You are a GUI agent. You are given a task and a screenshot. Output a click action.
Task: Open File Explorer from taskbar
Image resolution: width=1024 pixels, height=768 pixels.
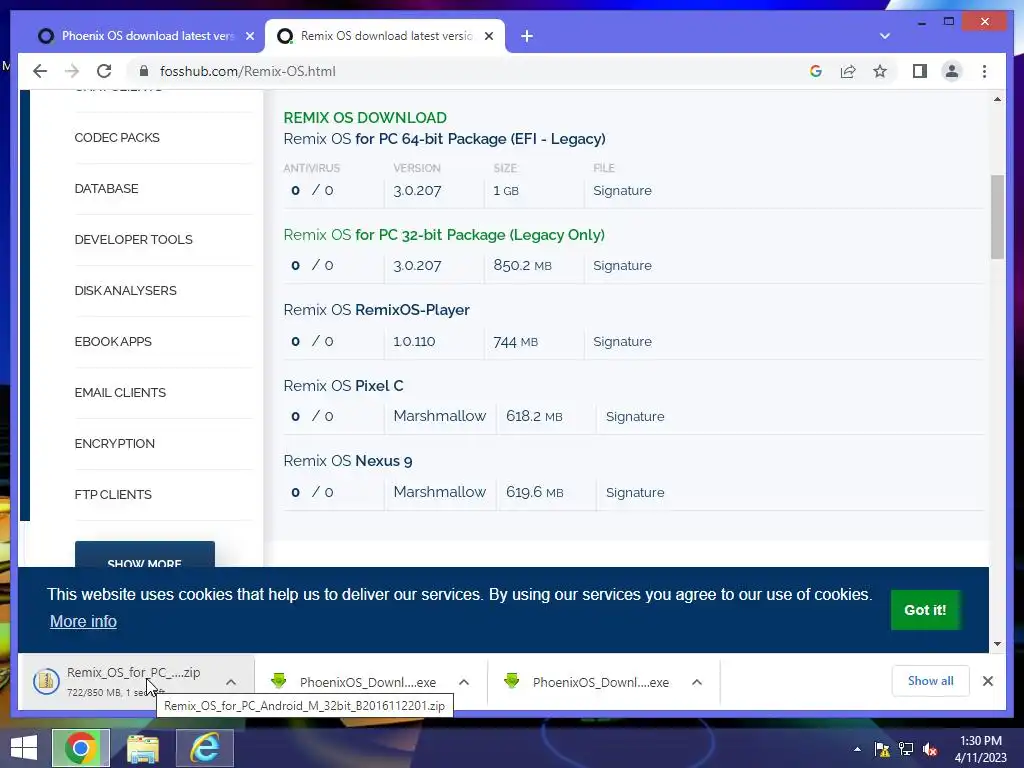click(x=143, y=748)
